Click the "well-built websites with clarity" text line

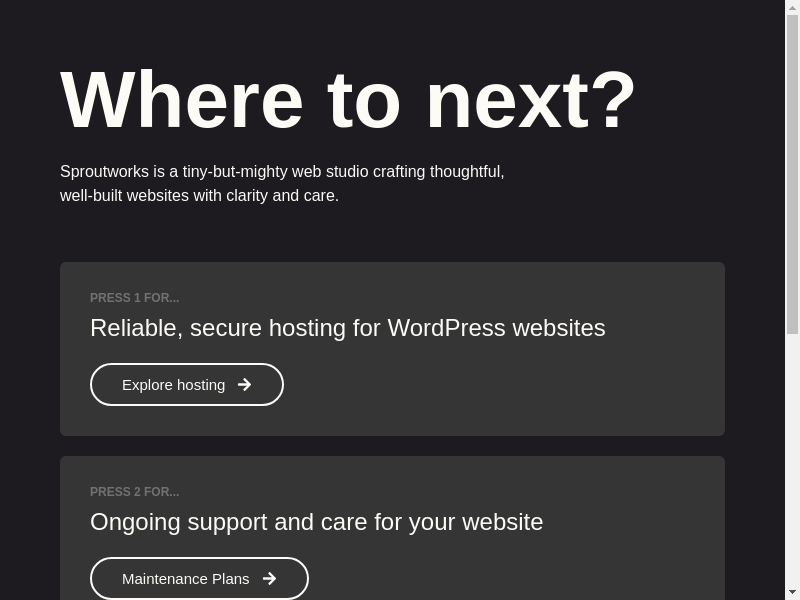[x=199, y=196]
